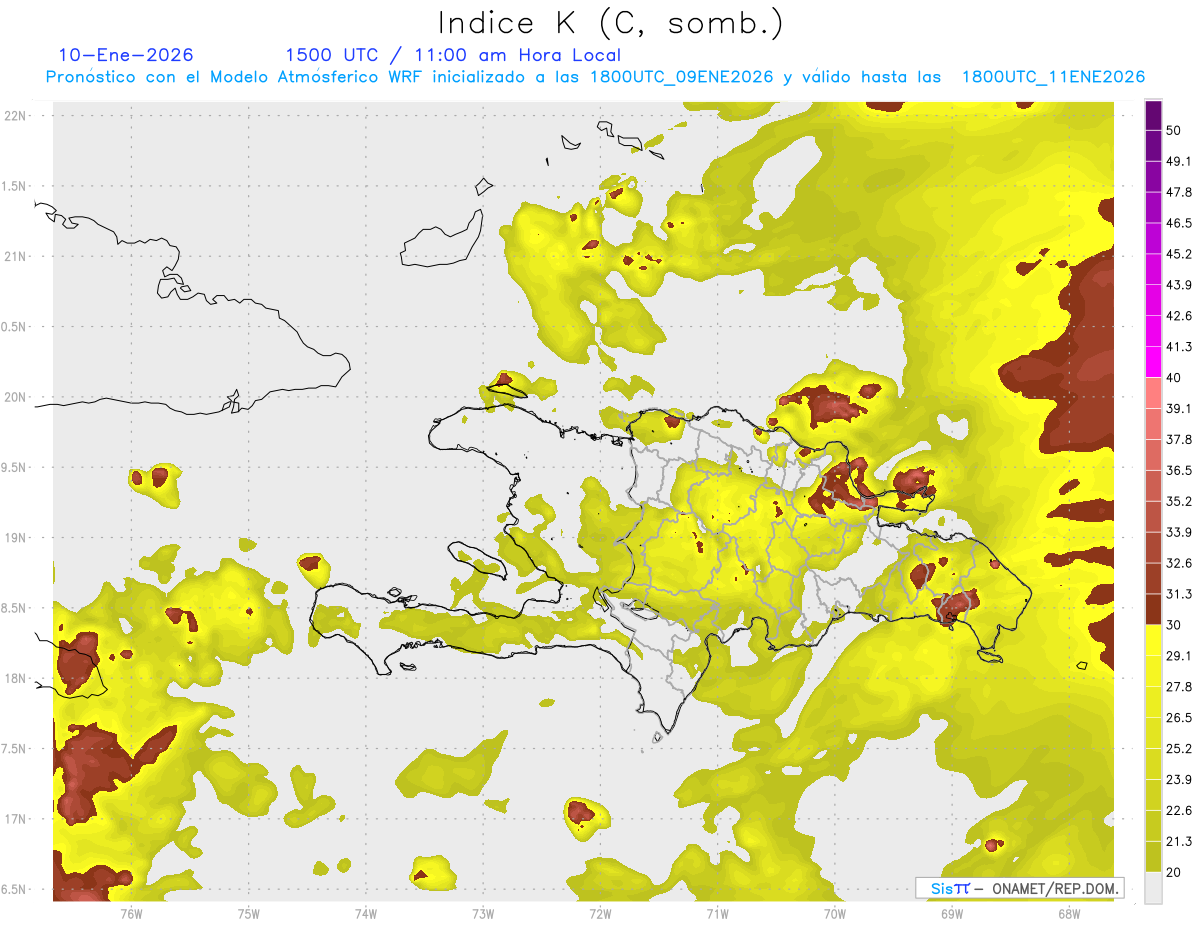The height and width of the screenshot is (927, 1200).
Task: Click the chart title "Indice K (C, somb.)"
Action: (x=610, y=23)
